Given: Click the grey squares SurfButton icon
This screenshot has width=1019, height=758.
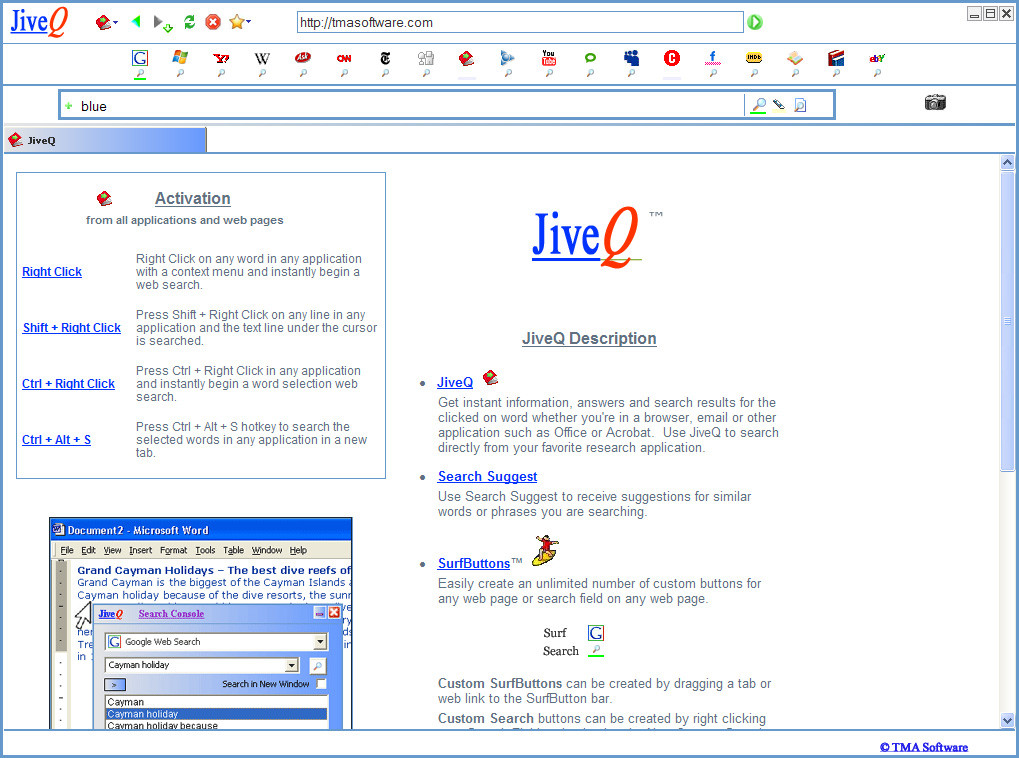Looking at the screenshot, I should coord(426,58).
